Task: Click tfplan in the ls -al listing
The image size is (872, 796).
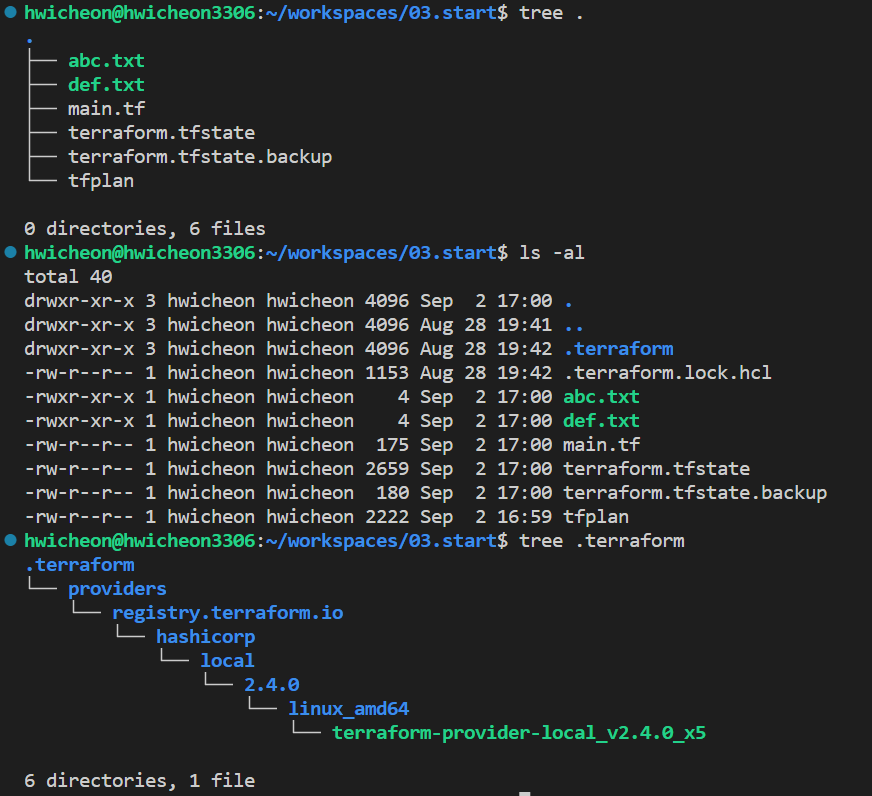Action: point(596,517)
